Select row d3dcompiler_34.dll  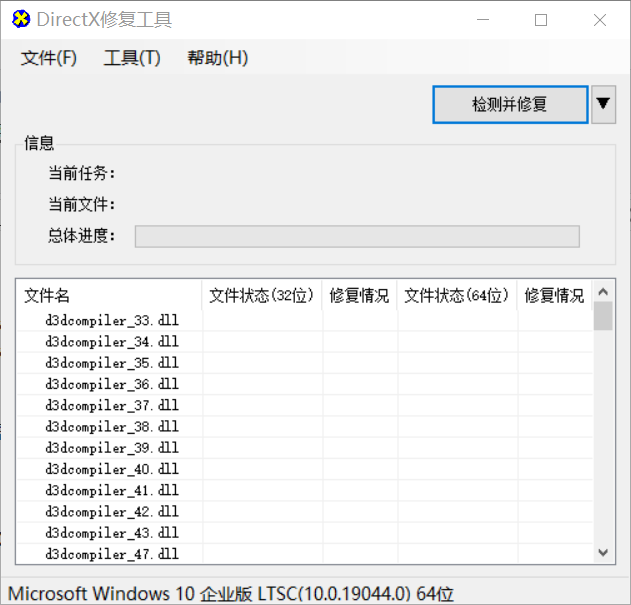click(305, 342)
